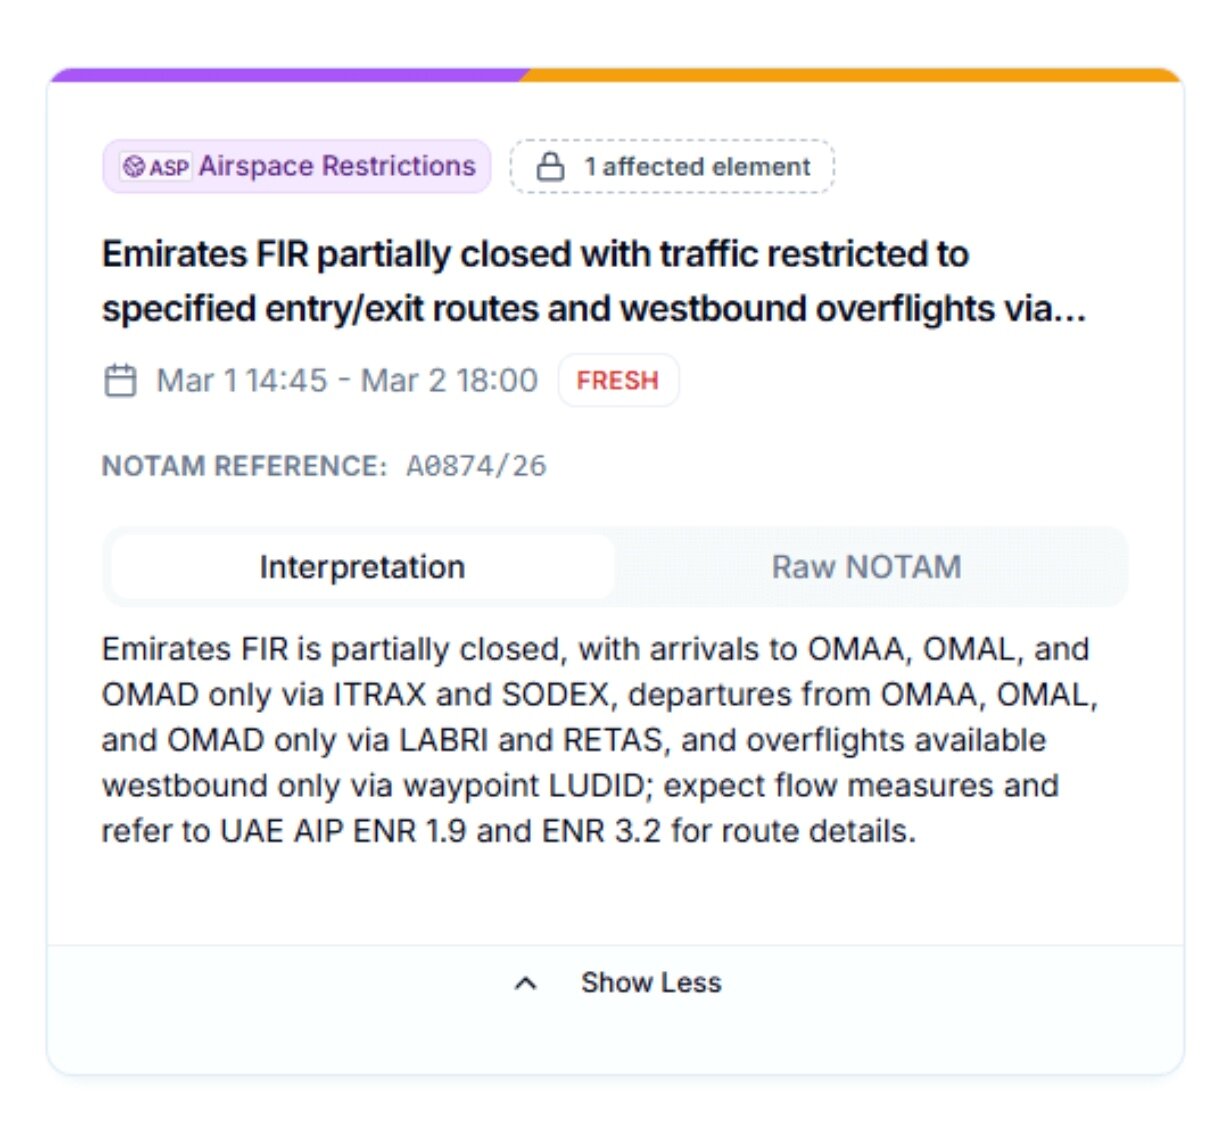This screenshot has height=1131, width=1206.
Task: Toggle the FRESH recency indicator
Action: point(619,380)
